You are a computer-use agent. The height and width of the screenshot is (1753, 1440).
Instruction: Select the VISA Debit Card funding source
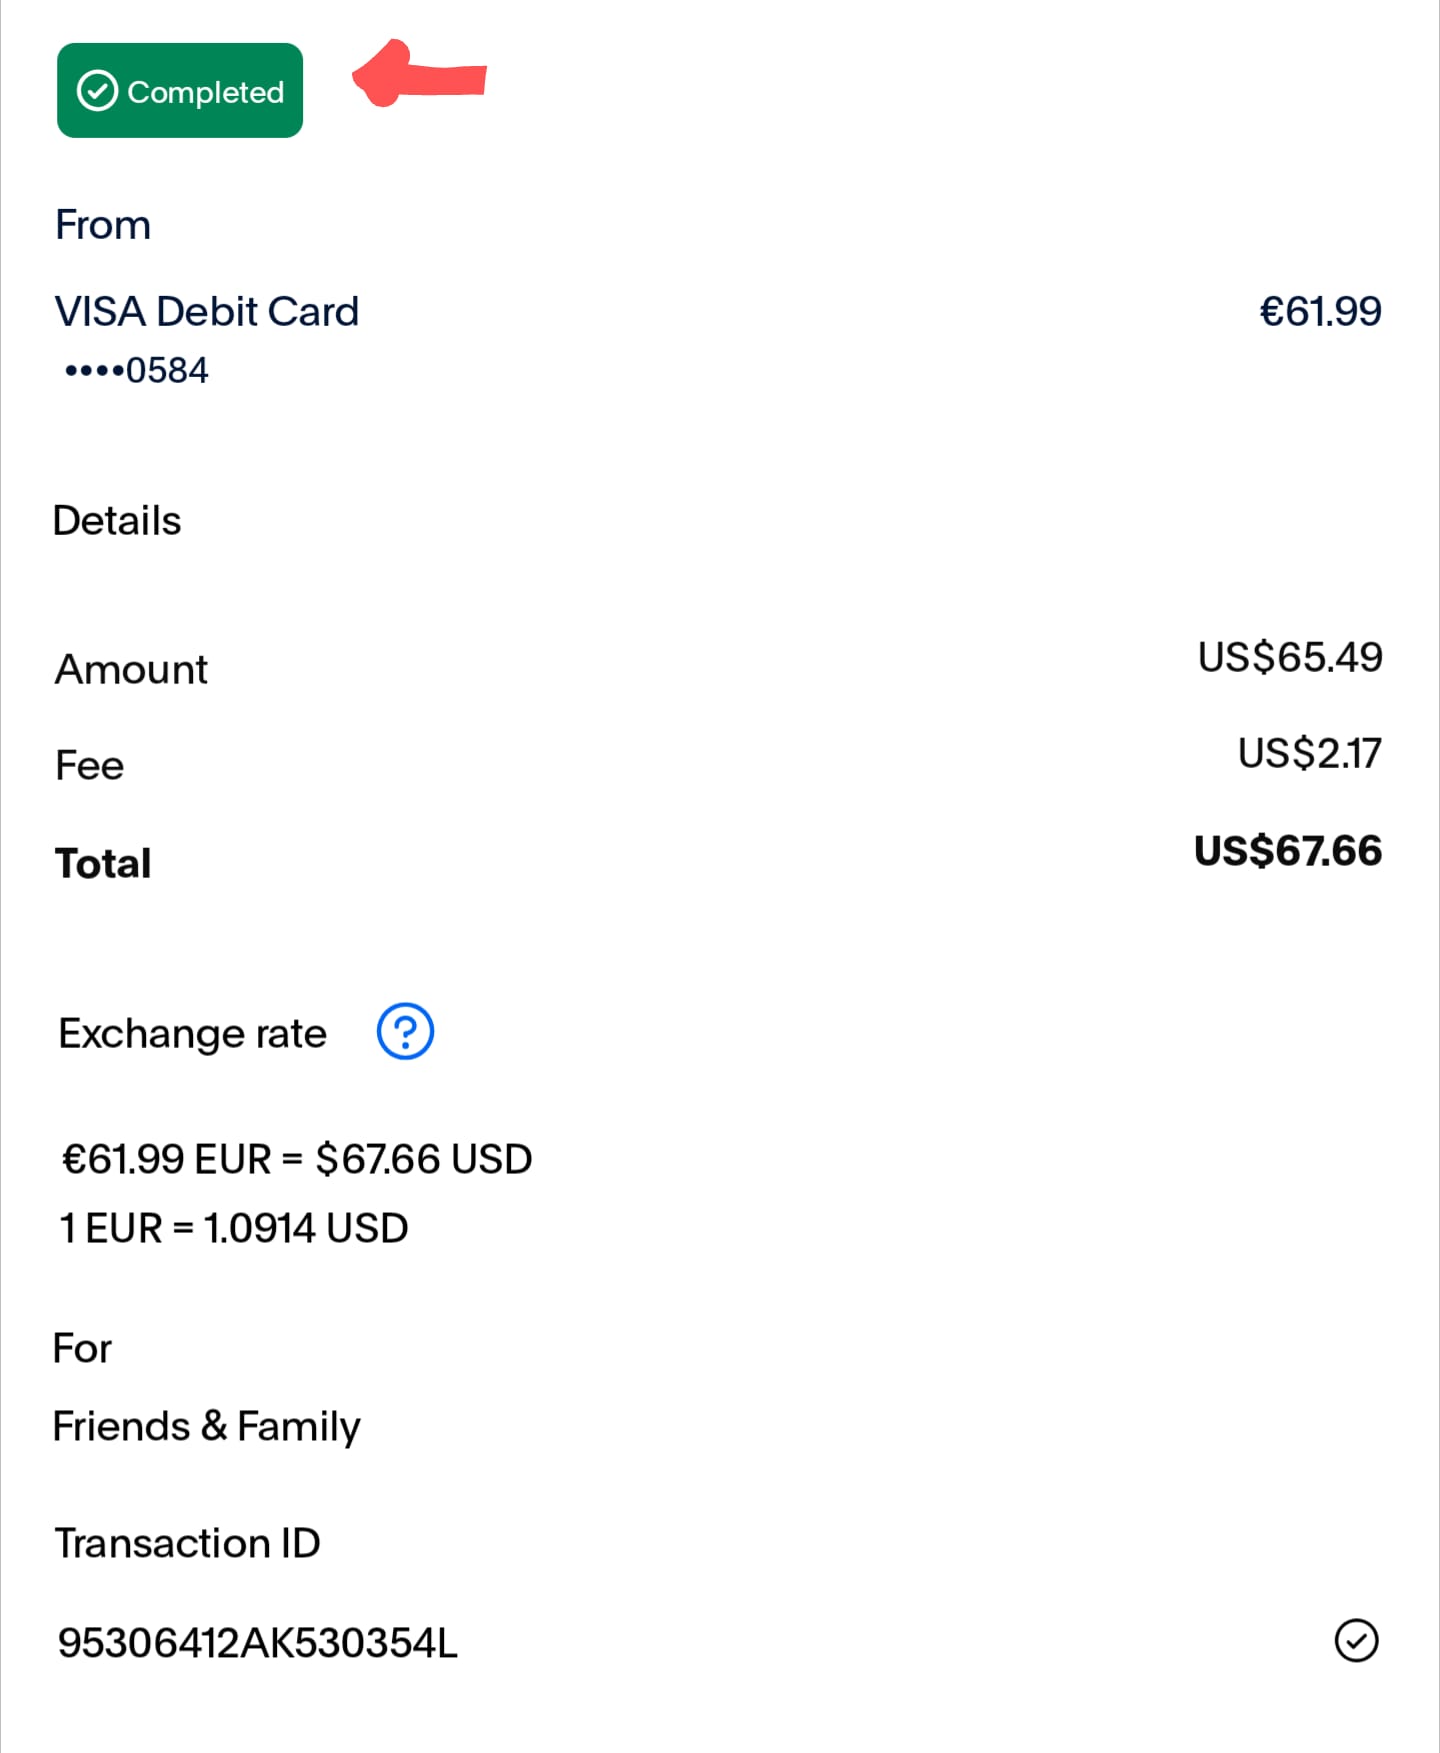tap(207, 312)
